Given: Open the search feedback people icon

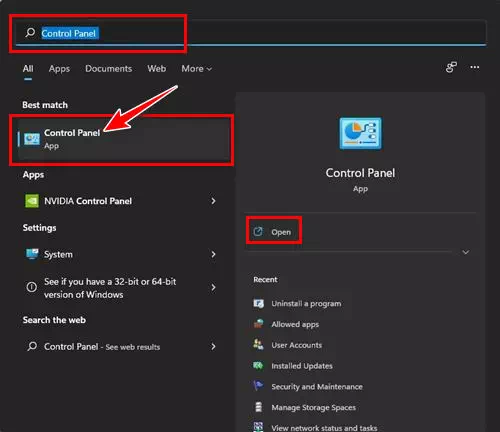Looking at the screenshot, I should click(x=451, y=67).
